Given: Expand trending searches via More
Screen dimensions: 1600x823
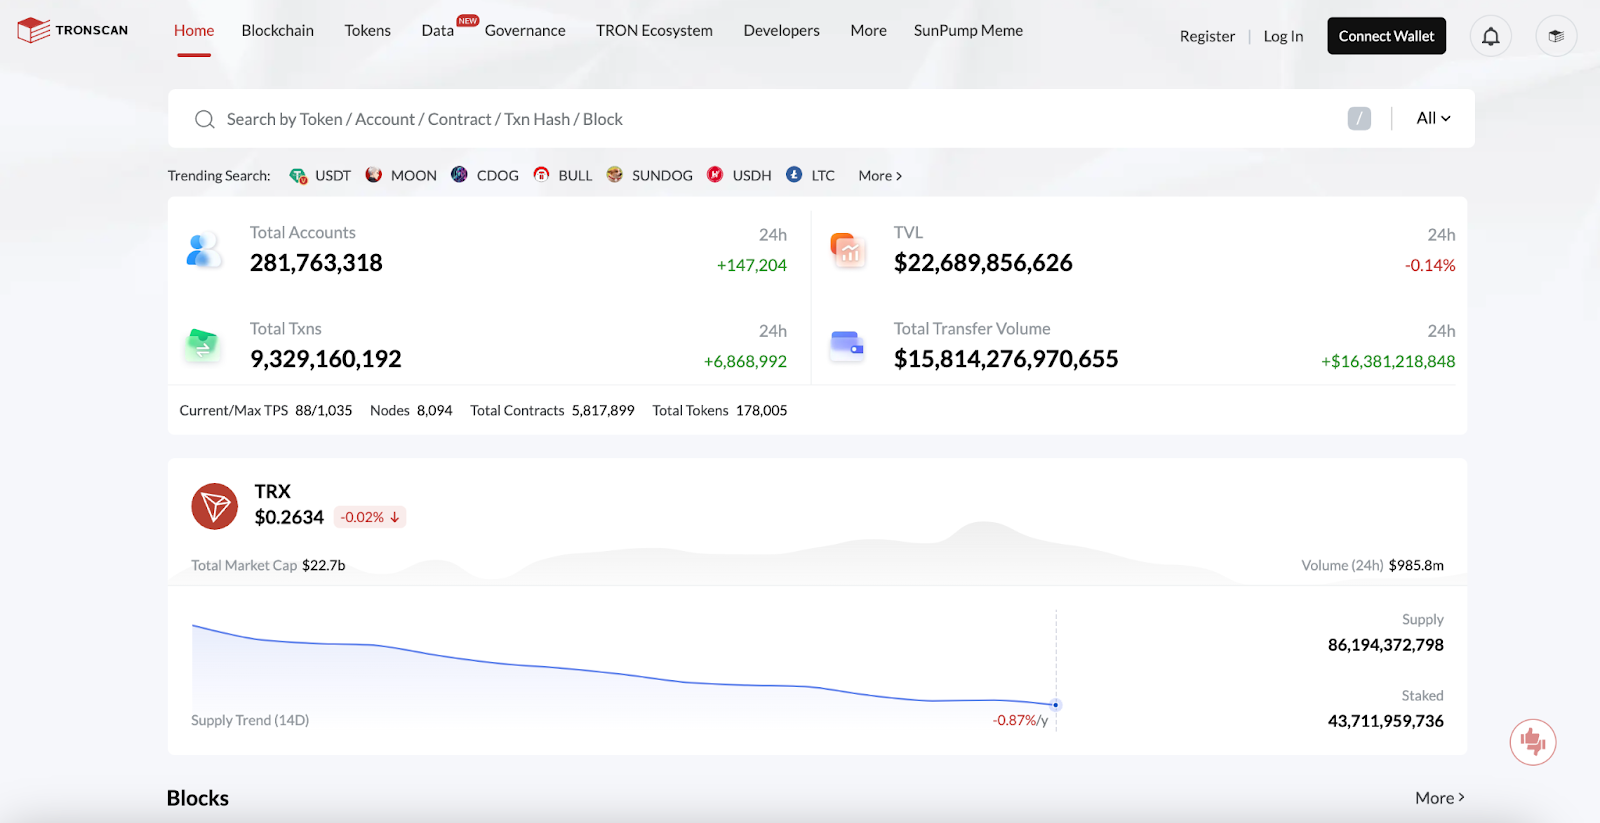Looking at the screenshot, I should coord(880,176).
